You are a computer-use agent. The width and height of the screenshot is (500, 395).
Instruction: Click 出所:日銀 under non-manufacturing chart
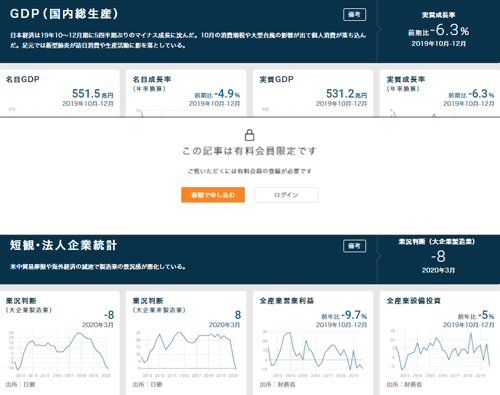click(x=147, y=384)
